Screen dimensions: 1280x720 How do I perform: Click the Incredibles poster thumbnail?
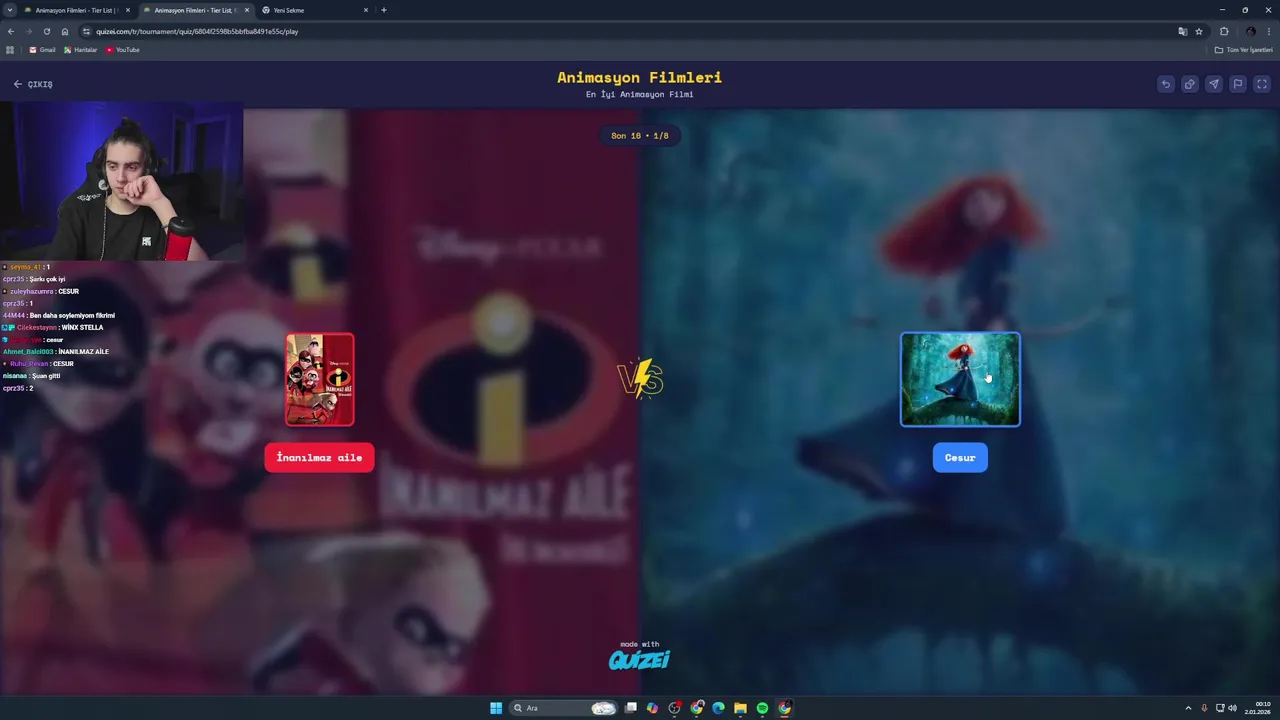(320, 380)
